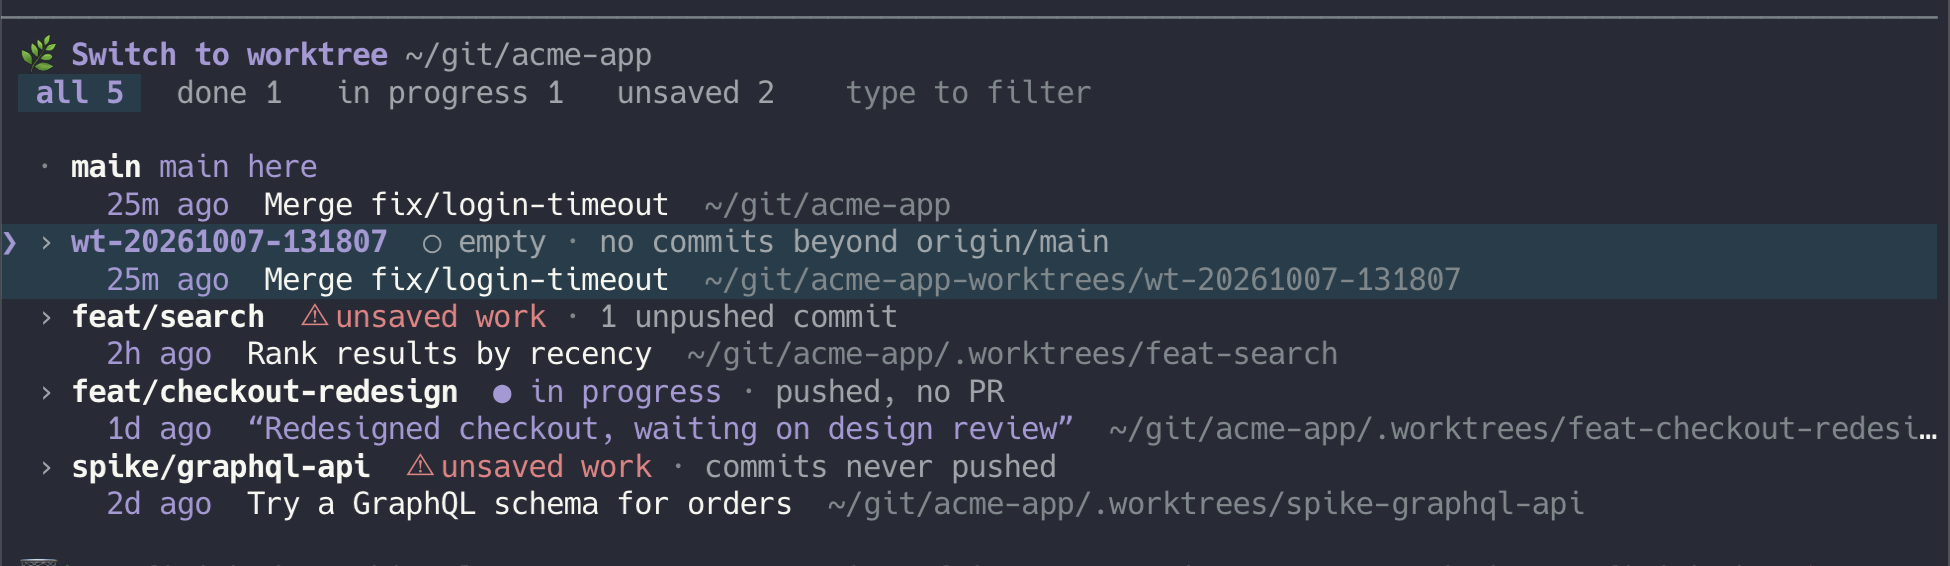Click path ending in wt-20261007-131807
Screen dimensions: 1950x566
pyautogui.click(x=1082, y=280)
